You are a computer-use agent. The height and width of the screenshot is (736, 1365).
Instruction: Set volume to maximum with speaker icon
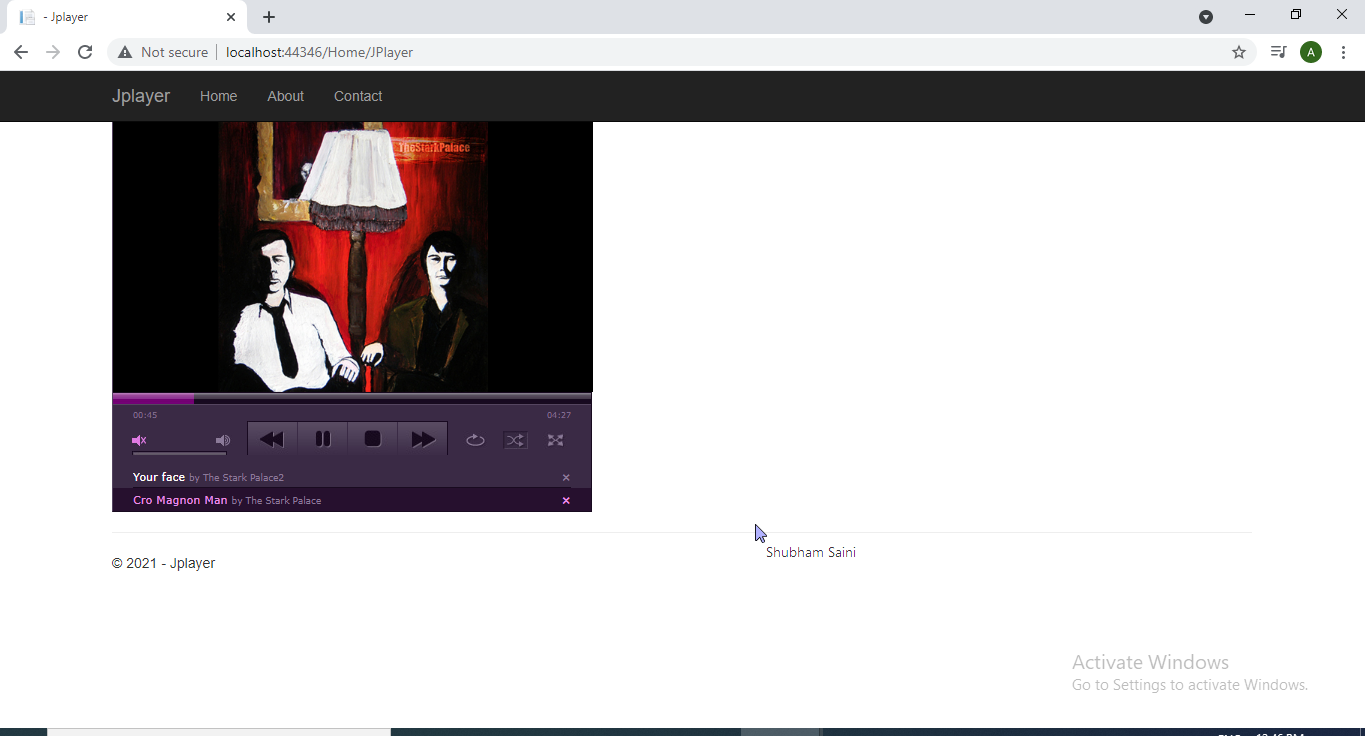point(223,440)
